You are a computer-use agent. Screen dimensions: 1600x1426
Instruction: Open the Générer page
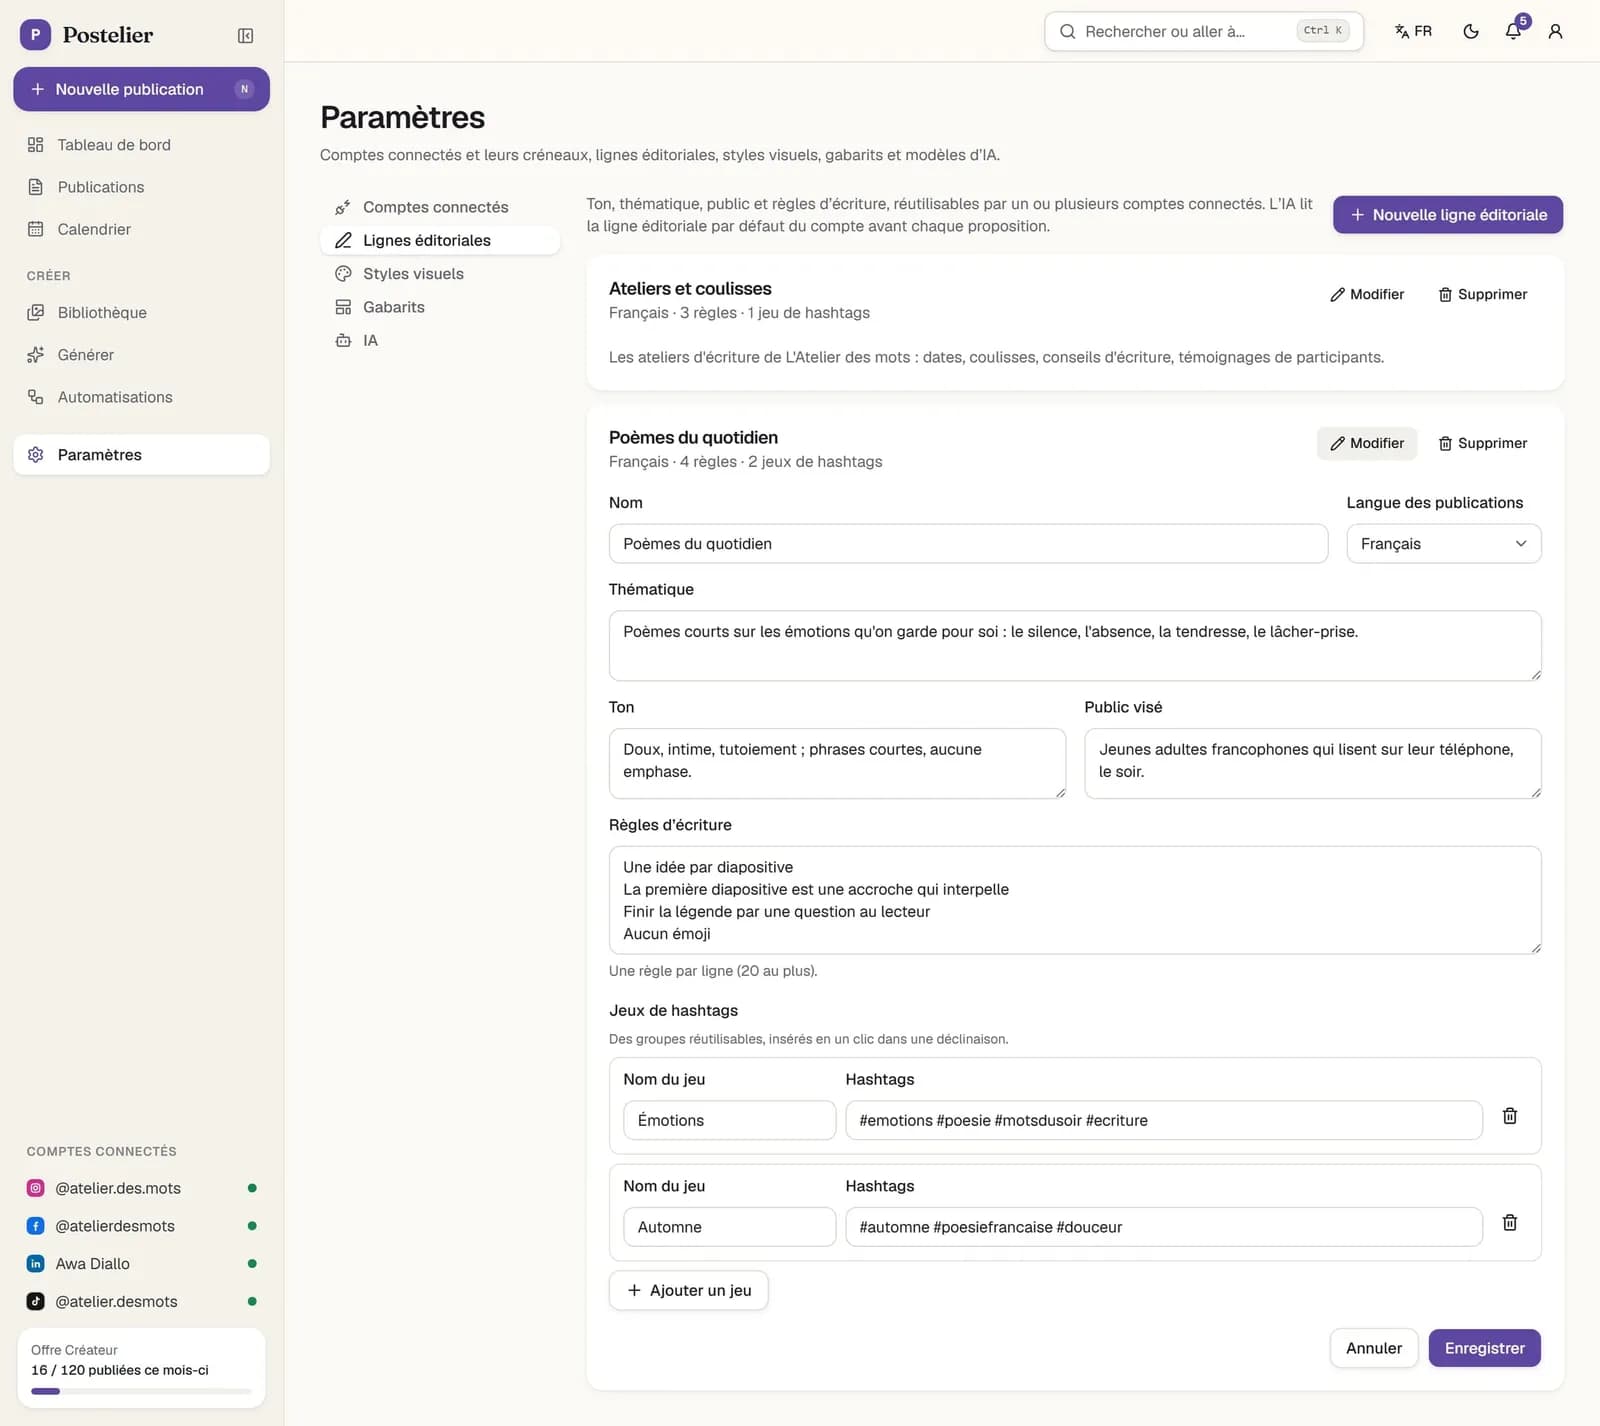141,355
